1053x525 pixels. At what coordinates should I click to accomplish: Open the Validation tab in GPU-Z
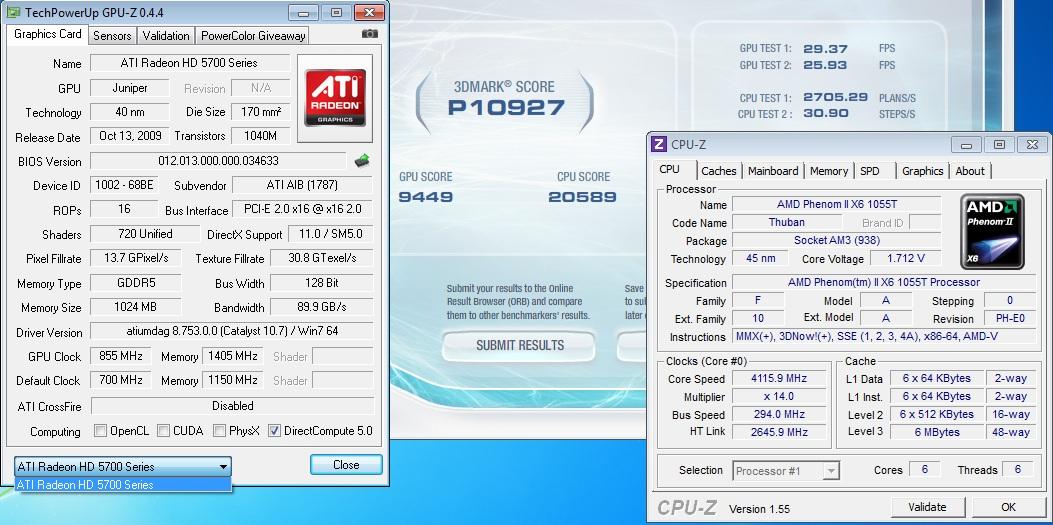coord(166,36)
